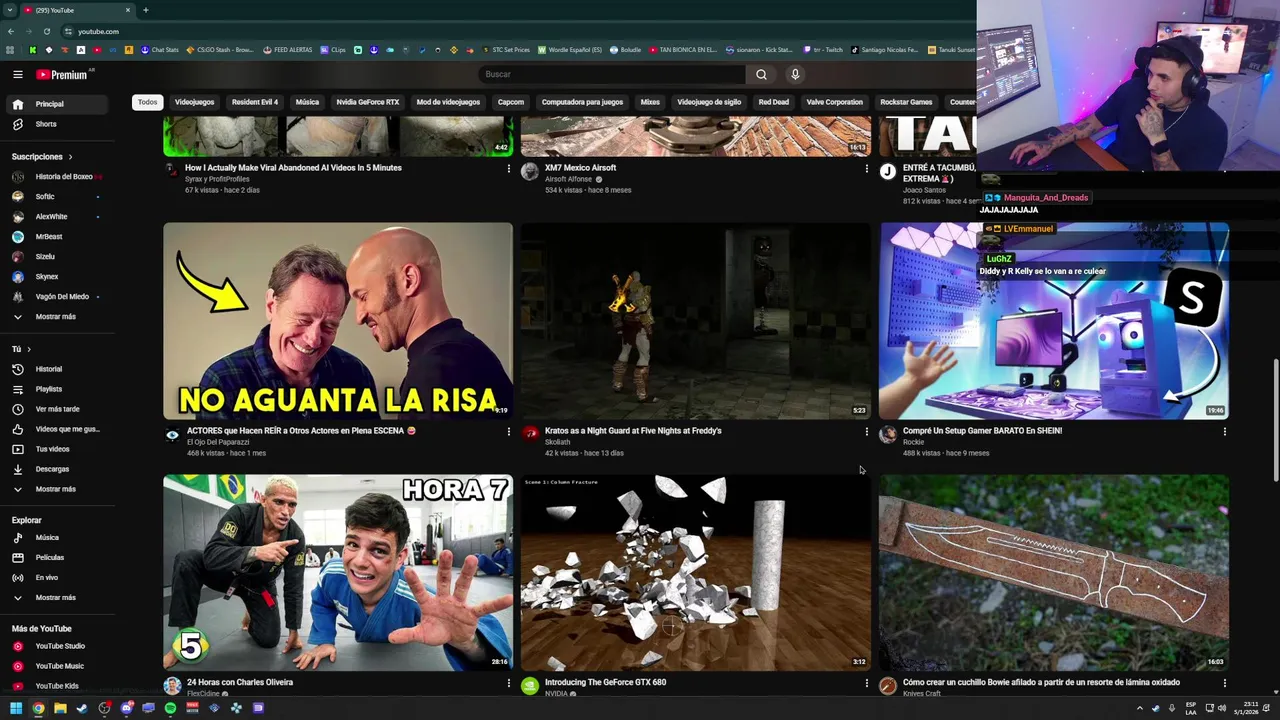Open the Suscripciones section header

click(x=42, y=157)
